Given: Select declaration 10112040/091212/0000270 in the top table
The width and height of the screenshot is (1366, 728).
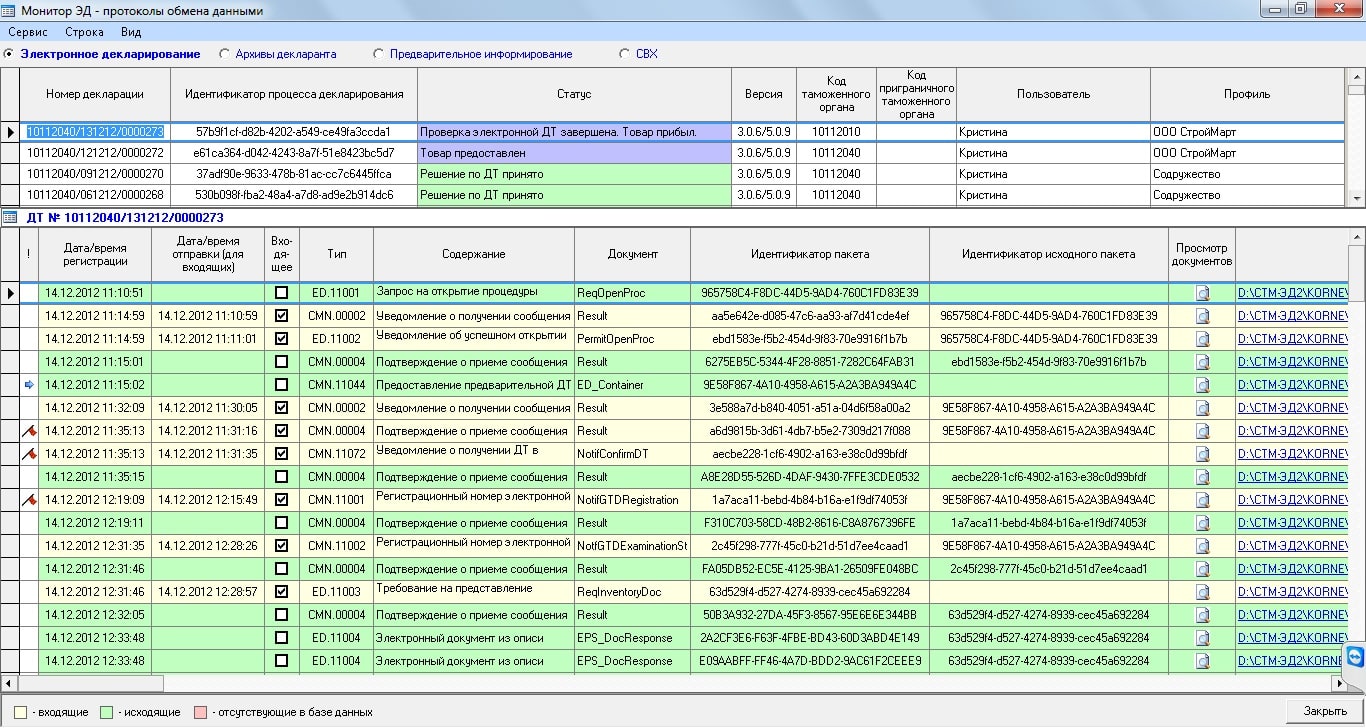Looking at the screenshot, I should 95,174.
